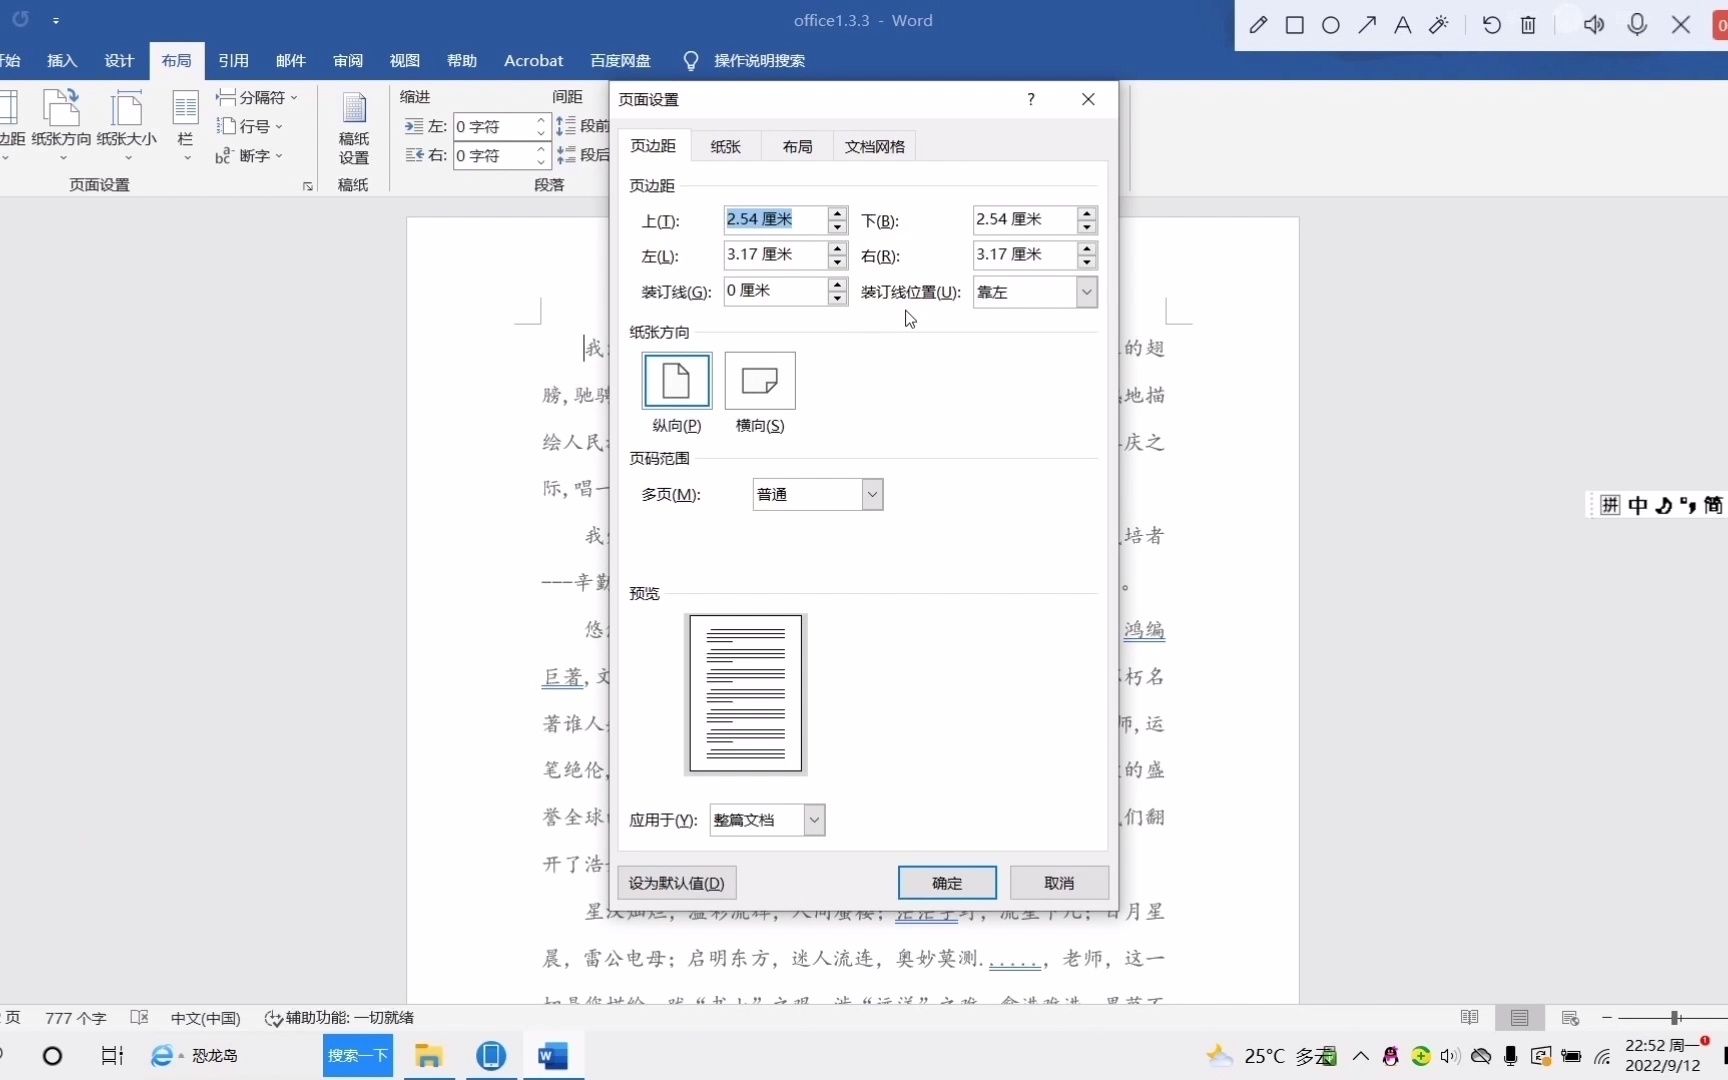Open the 视图 ribbon tab
Image resolution: width=1728 pixels, height=1080 pixels.
pos(405,61)
